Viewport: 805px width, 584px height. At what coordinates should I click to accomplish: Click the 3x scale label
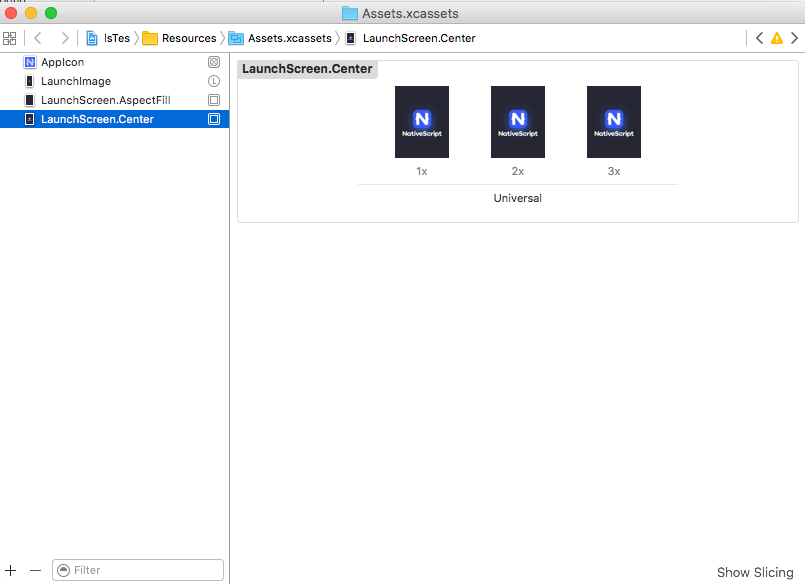click(614, 171)
